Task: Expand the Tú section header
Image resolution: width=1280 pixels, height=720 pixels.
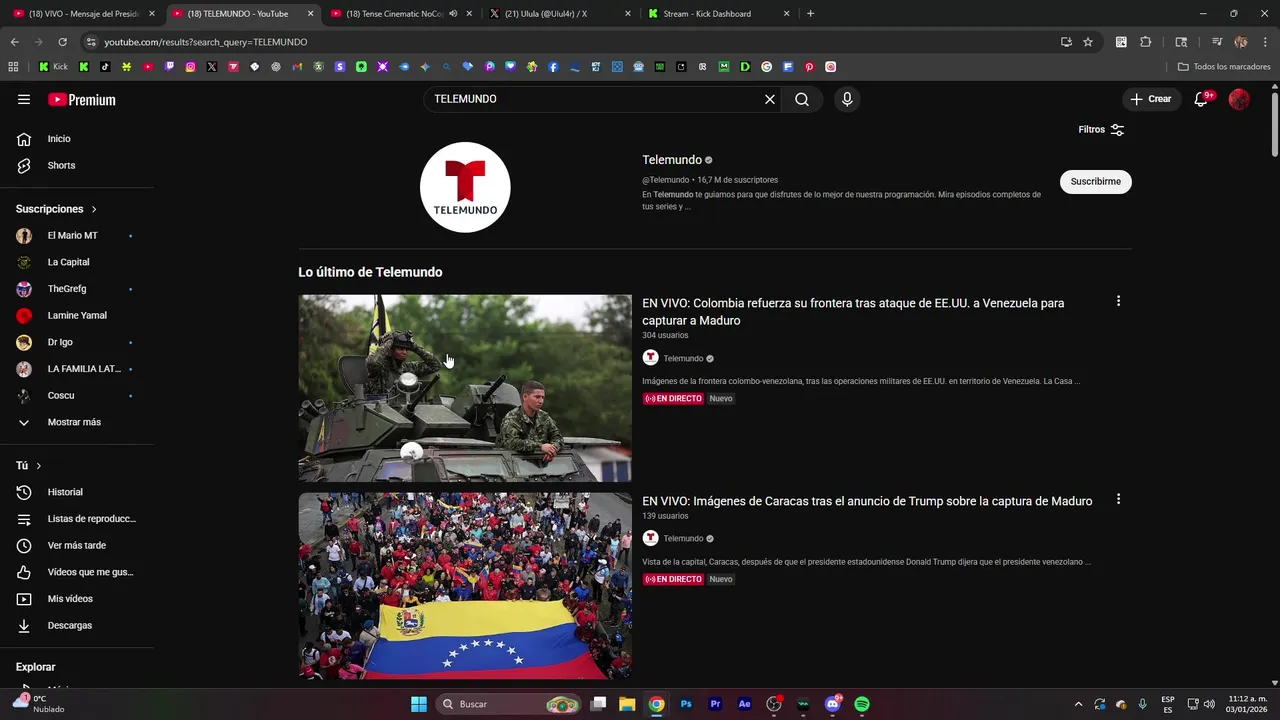Action: [x=29, y=466]
